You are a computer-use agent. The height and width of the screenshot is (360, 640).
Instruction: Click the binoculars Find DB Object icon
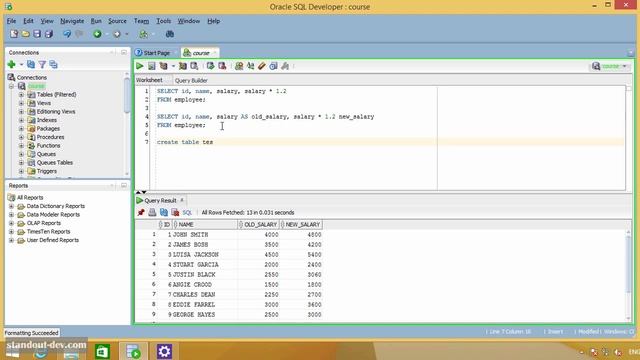[x=170, y=34]
